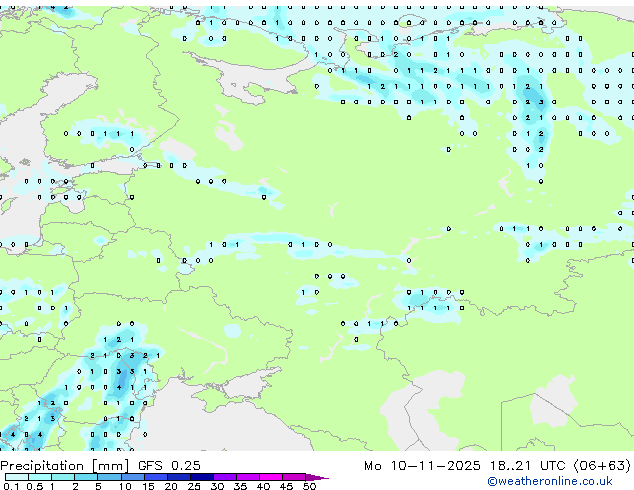Select the 20–25 mm dark blue legend swatch
This screenshot has height=490, width=634.
coord(178,477)
